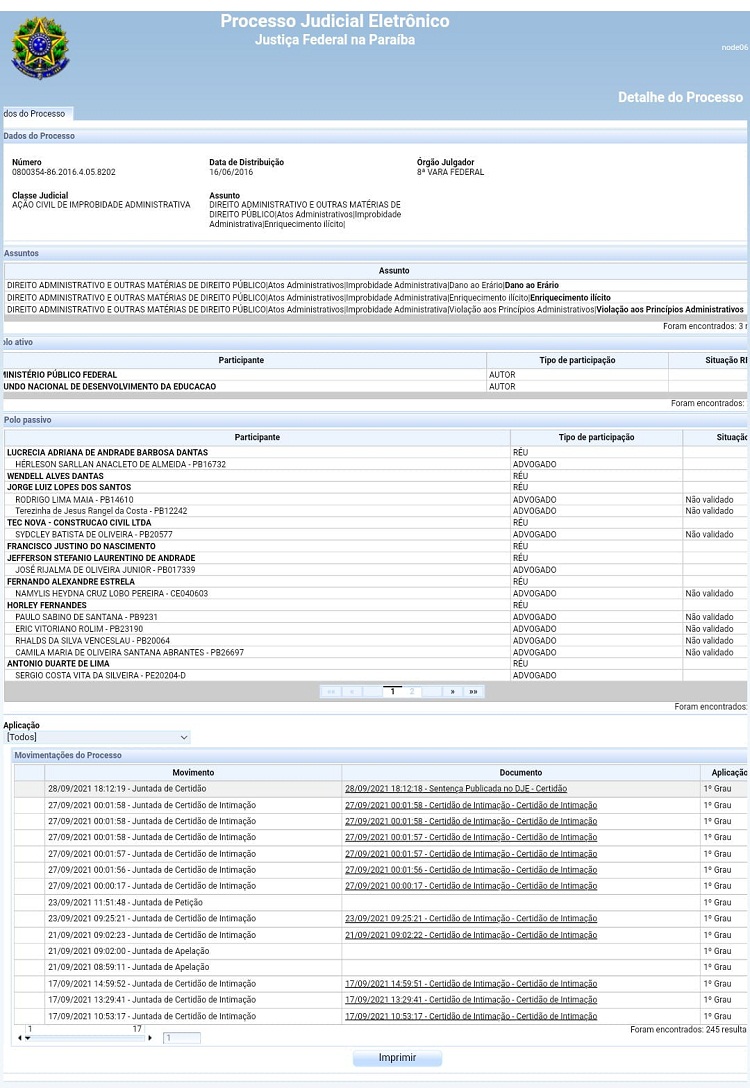Screen dimensions: 750x1088
Task: Open the 21/09/2021 09:02:22 Certidão de Intimação link
Action: pos(470,935)
